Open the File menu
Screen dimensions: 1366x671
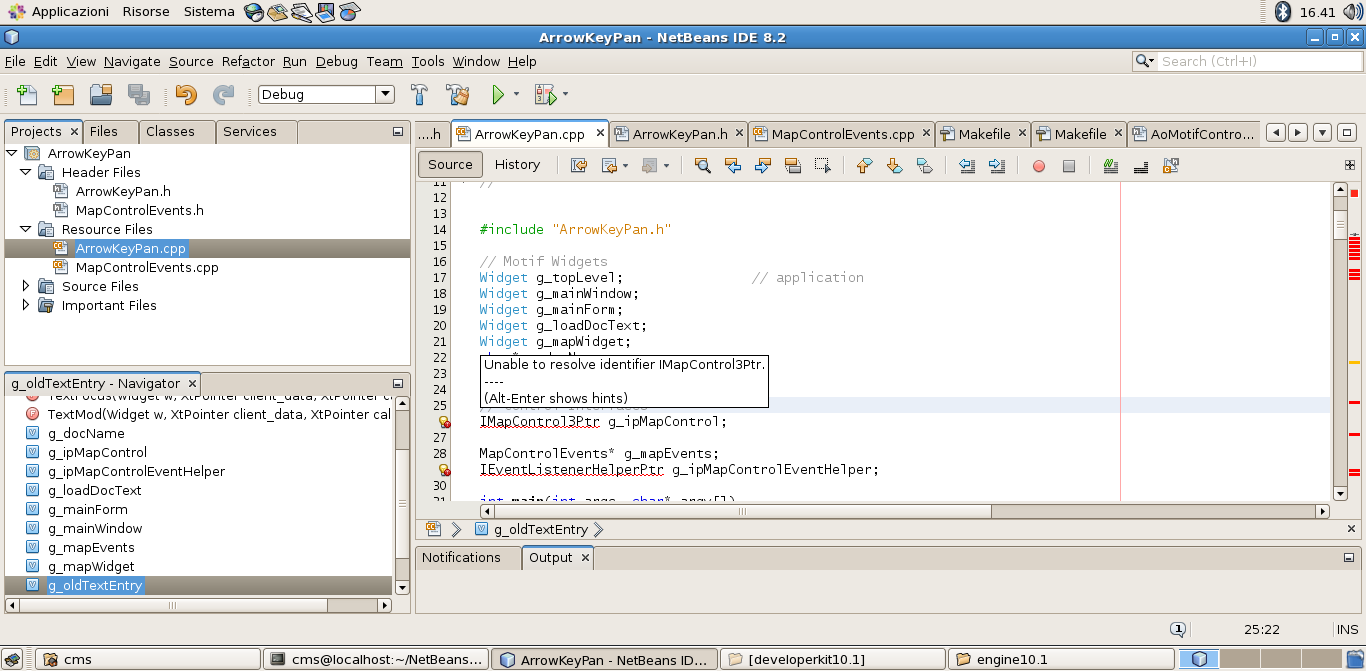15,61
